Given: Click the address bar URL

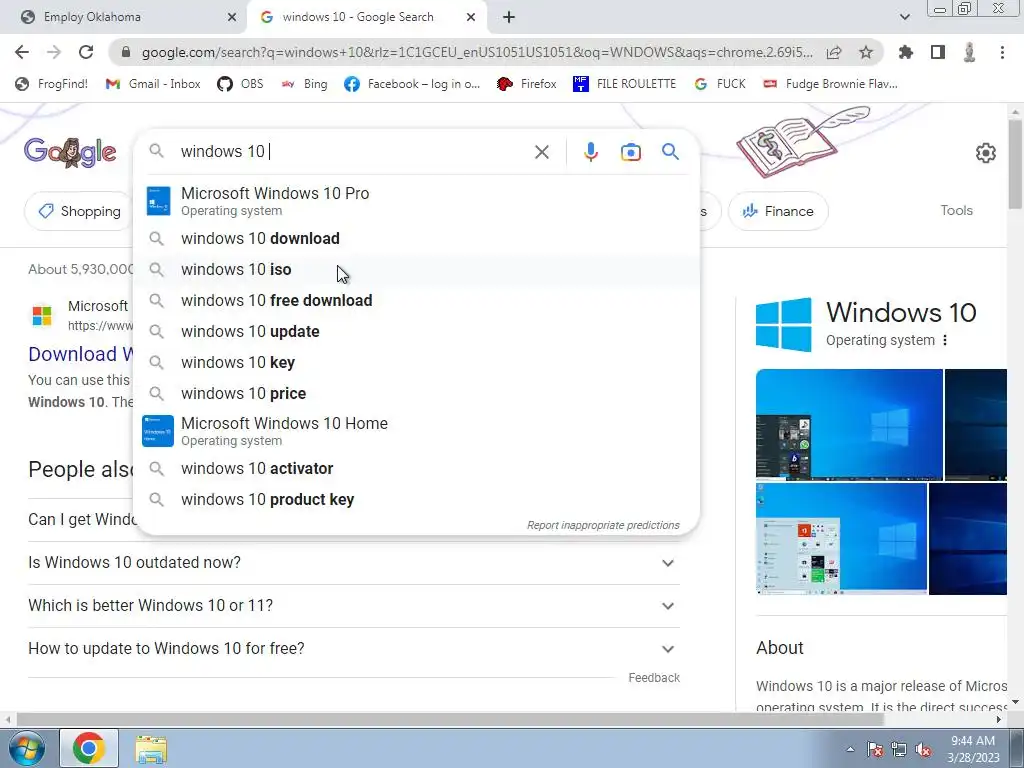Looking at the screenshot, I should click(x=477, y=52).
